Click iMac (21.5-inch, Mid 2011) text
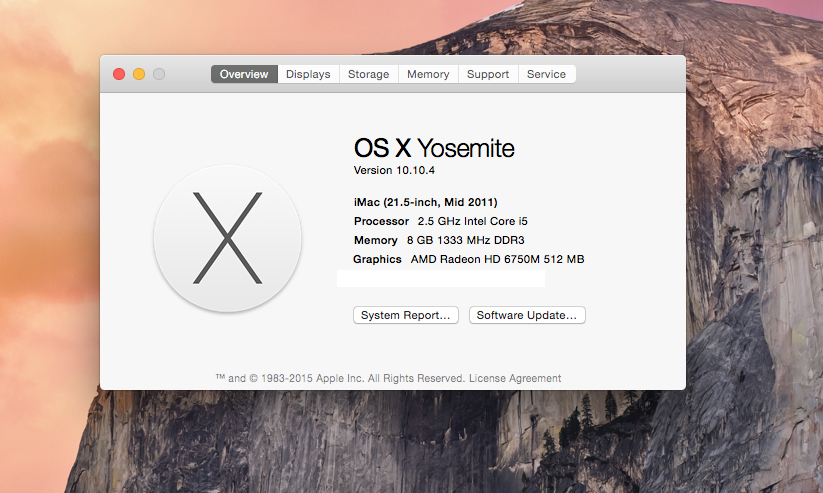The image size is (823, 493). pos(426,202)
